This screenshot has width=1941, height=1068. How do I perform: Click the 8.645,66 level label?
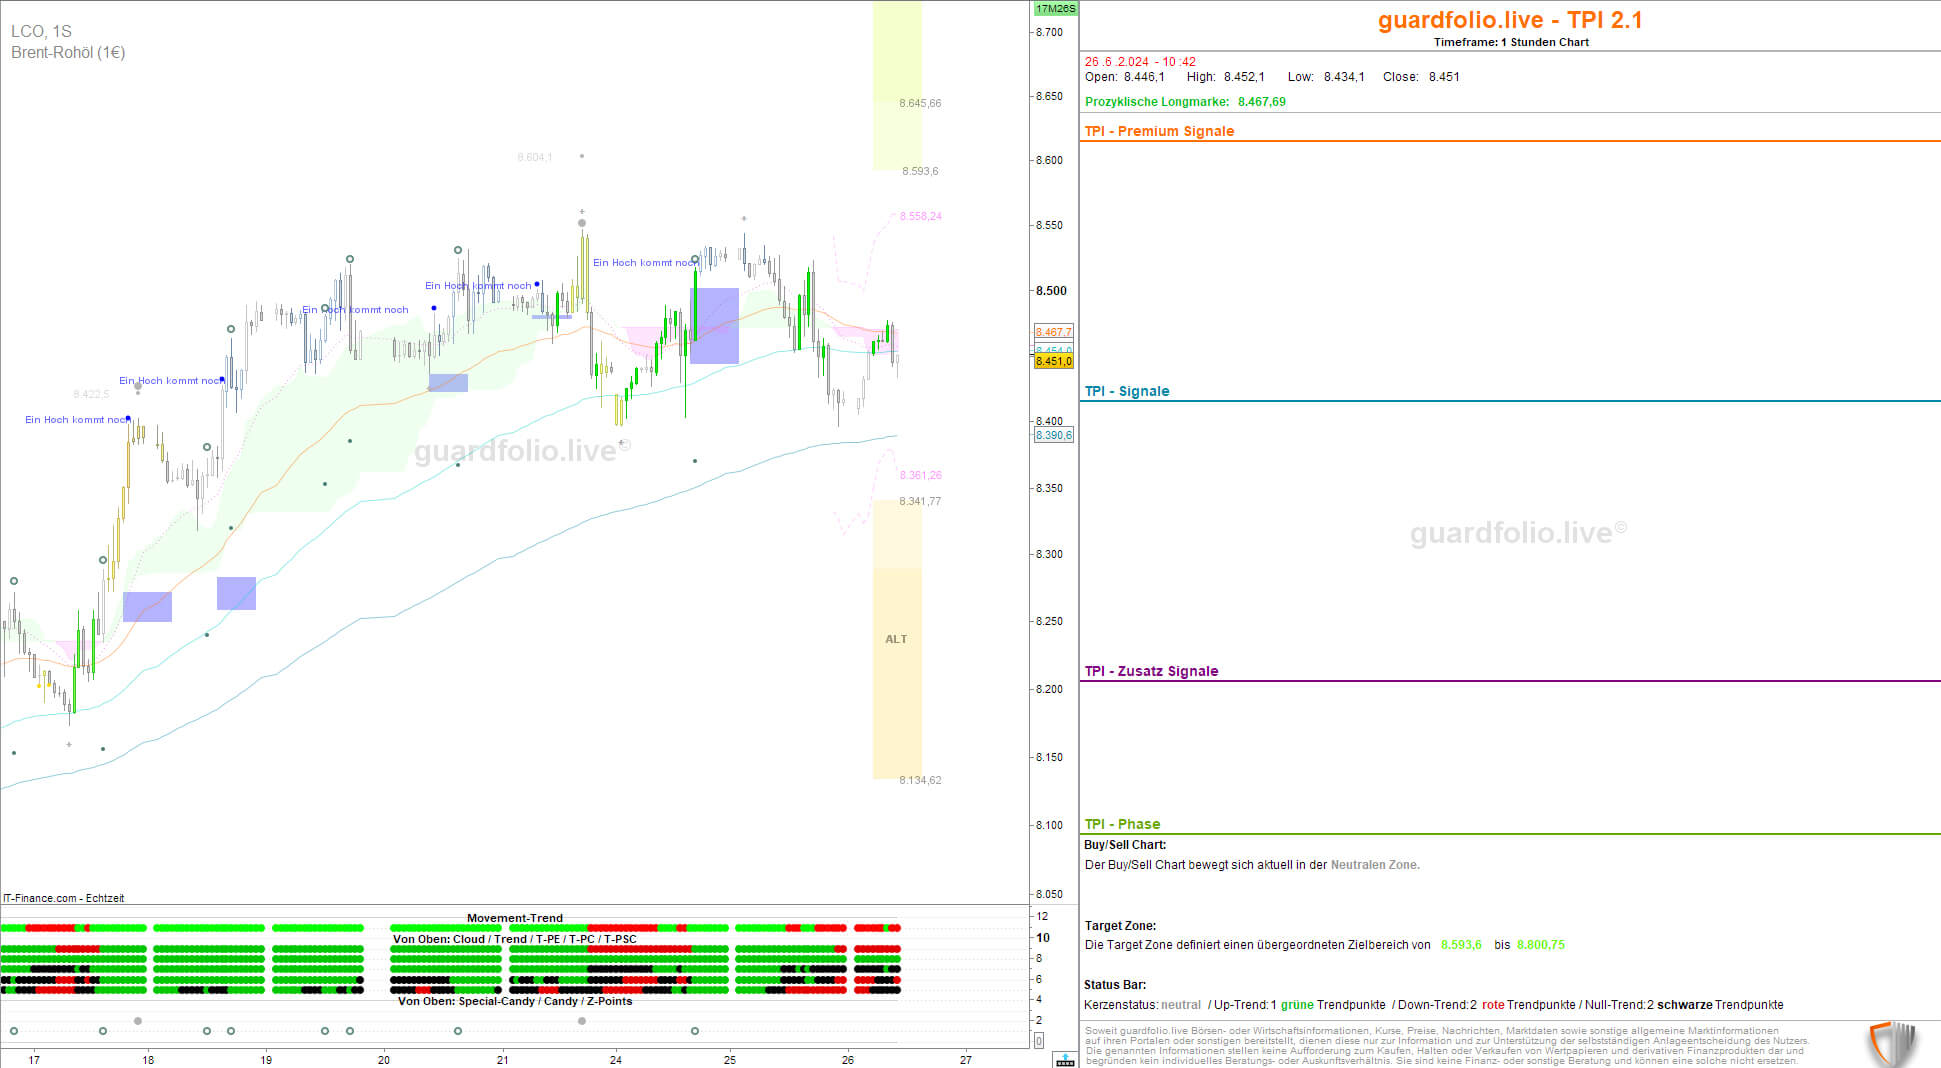click(x=920, y=103)
